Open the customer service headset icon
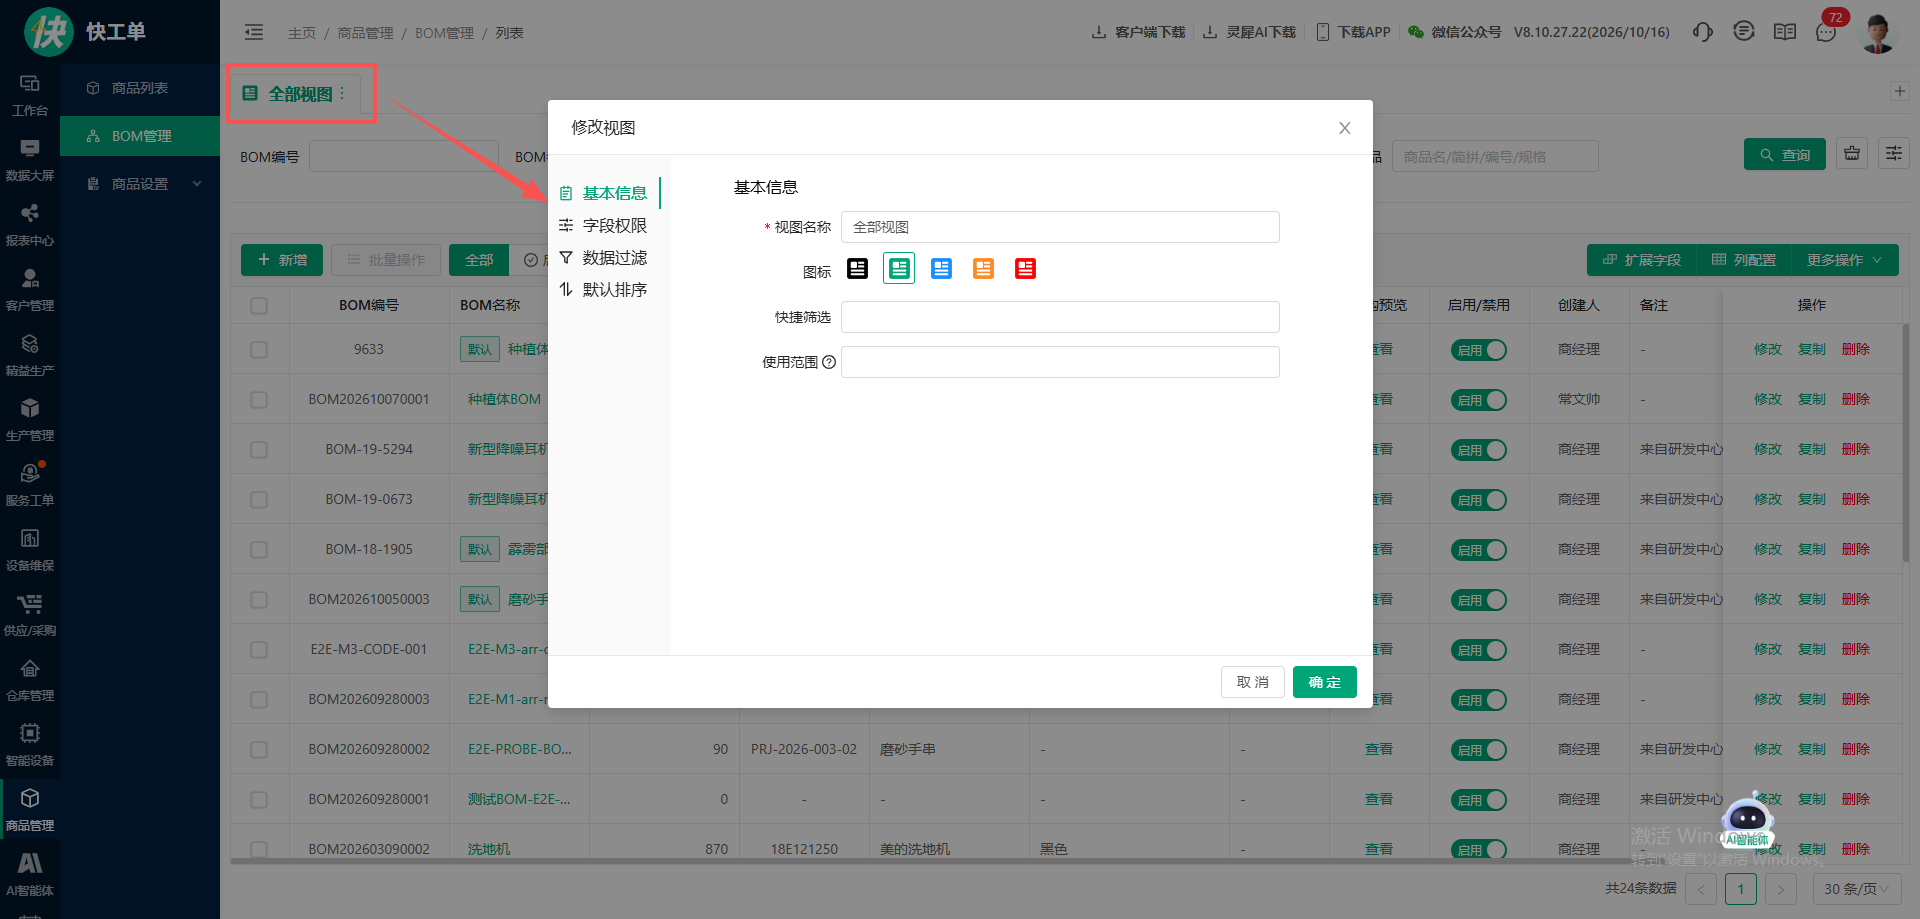This screenshot has height=919, width=1920. pos(1702,32)
